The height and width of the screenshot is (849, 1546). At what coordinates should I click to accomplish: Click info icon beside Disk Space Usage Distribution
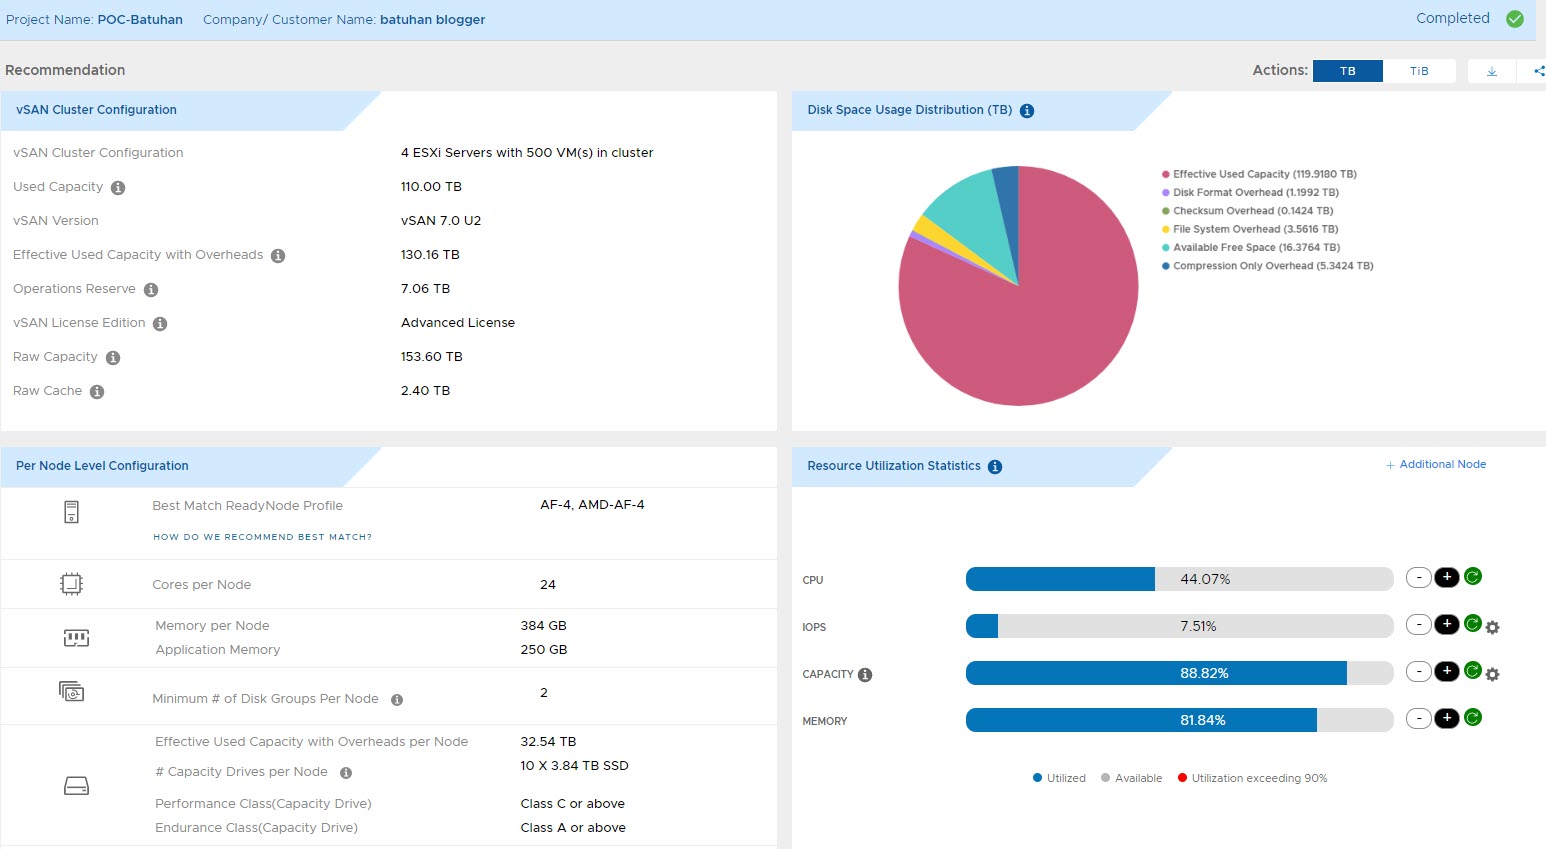1026,111
